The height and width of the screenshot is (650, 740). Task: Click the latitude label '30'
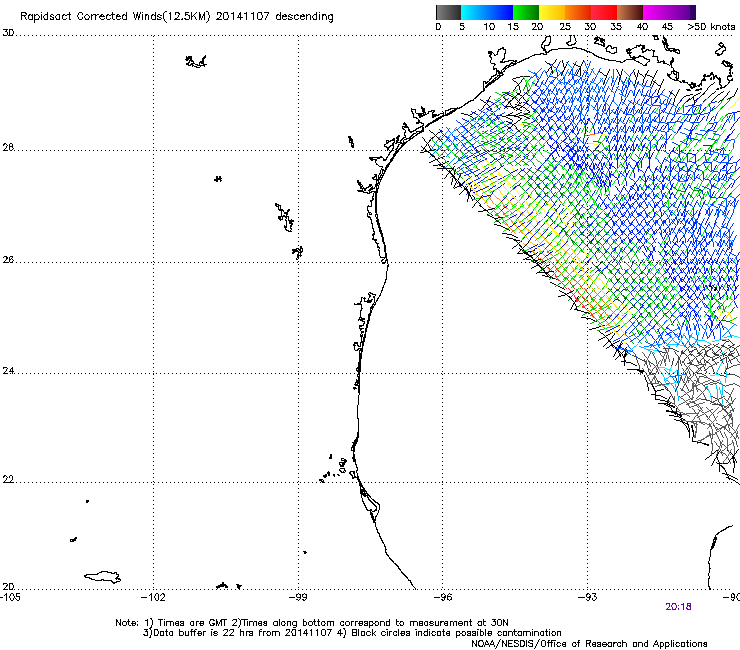click(x=8, y=33)
